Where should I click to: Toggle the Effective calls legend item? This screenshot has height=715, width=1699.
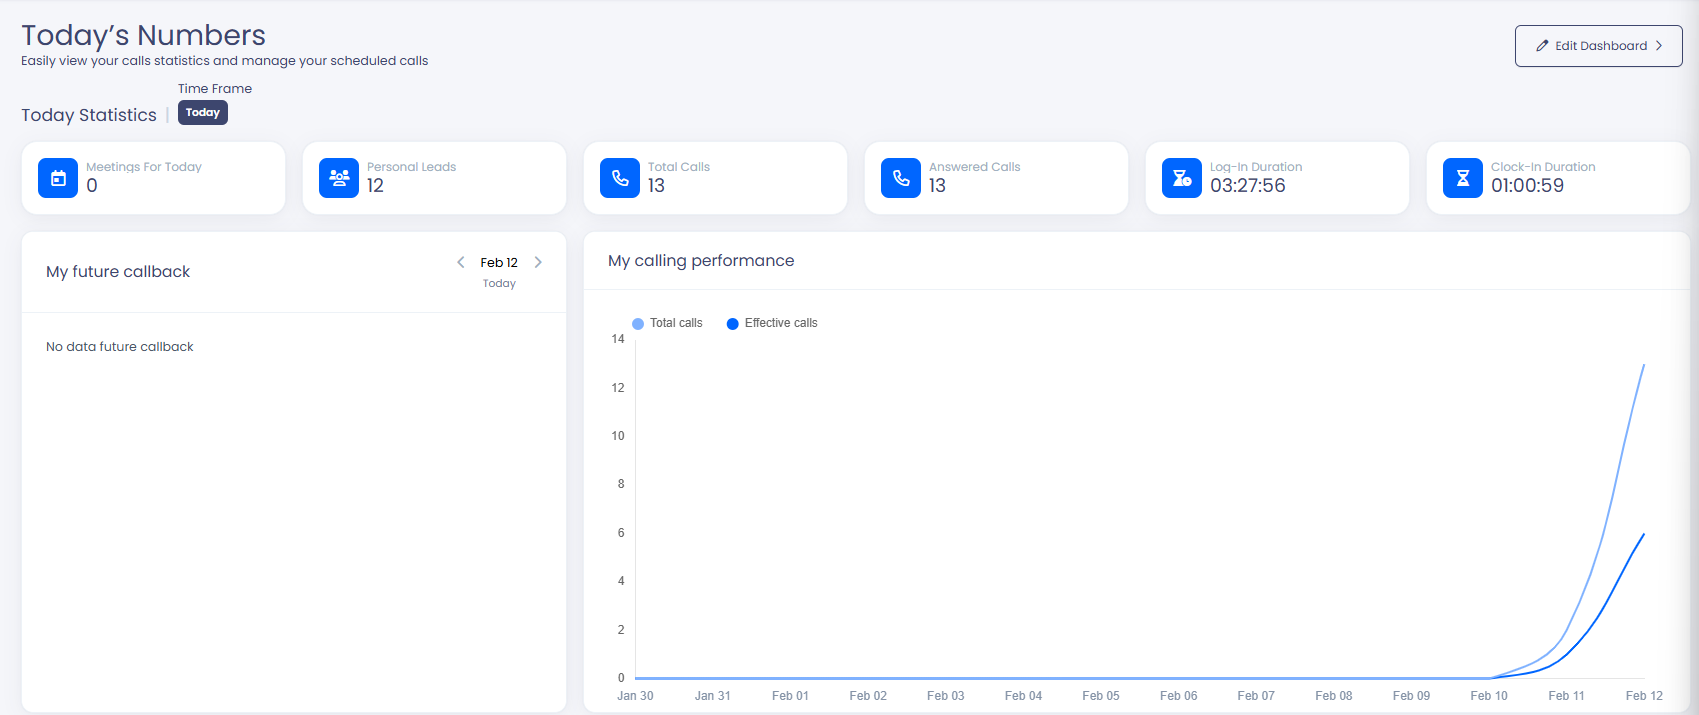point(772,323)
